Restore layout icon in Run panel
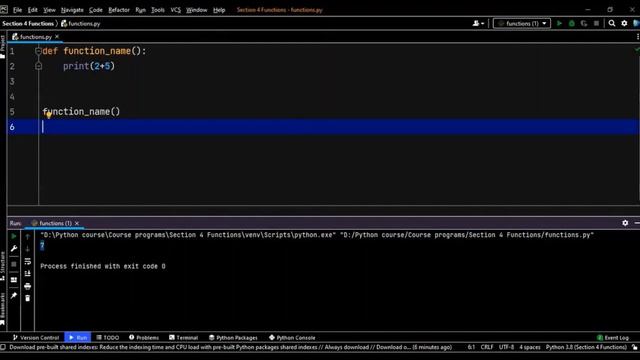This screenshot has width=640, height=360. [13, 280]
